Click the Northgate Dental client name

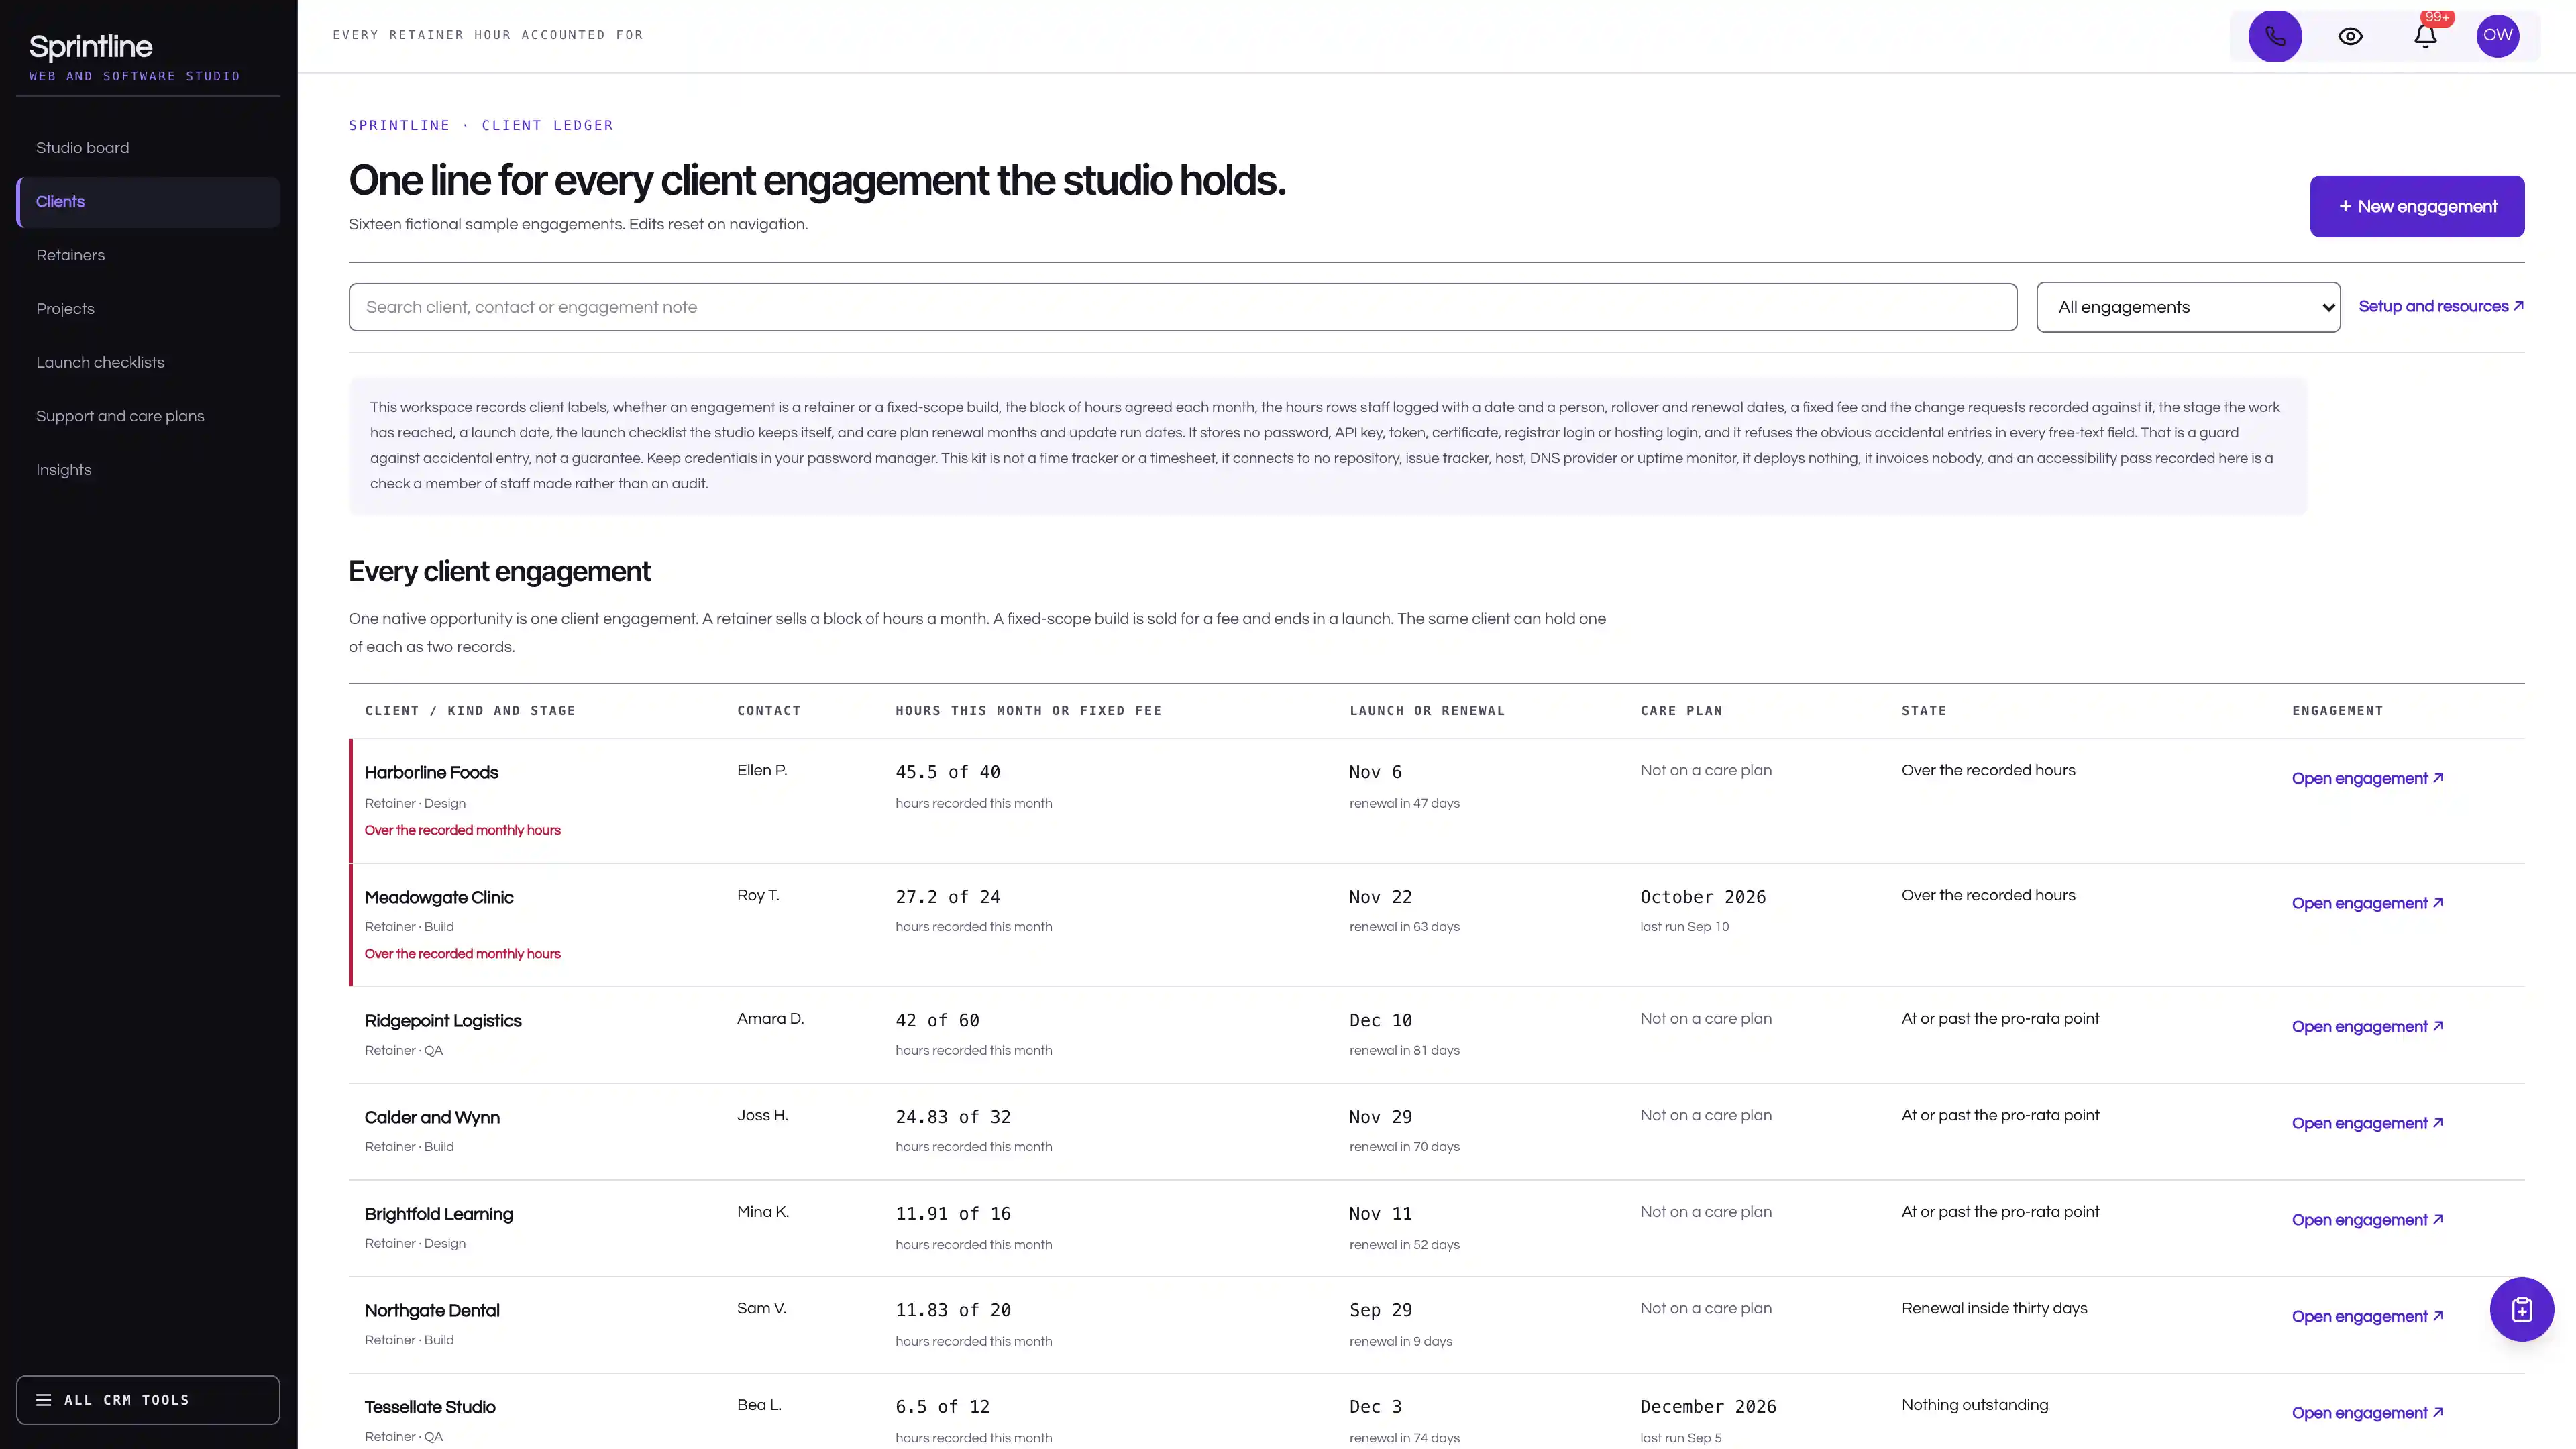tap(432, 1310)
